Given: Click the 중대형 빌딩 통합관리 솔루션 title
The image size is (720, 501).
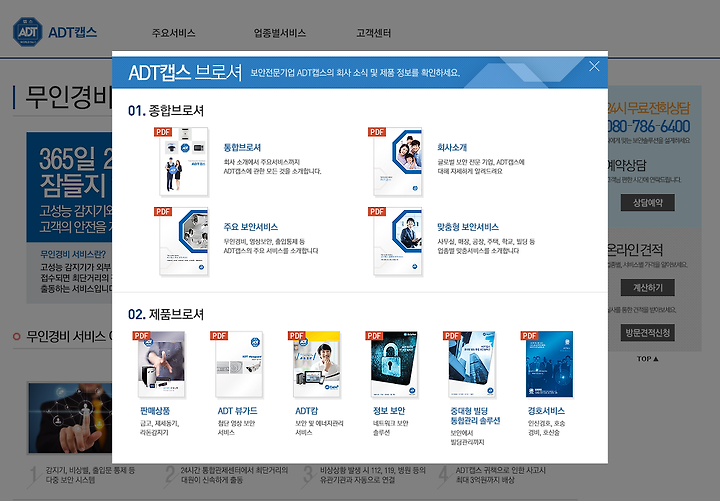Looking at the screenshot, I should click(475, 416).
